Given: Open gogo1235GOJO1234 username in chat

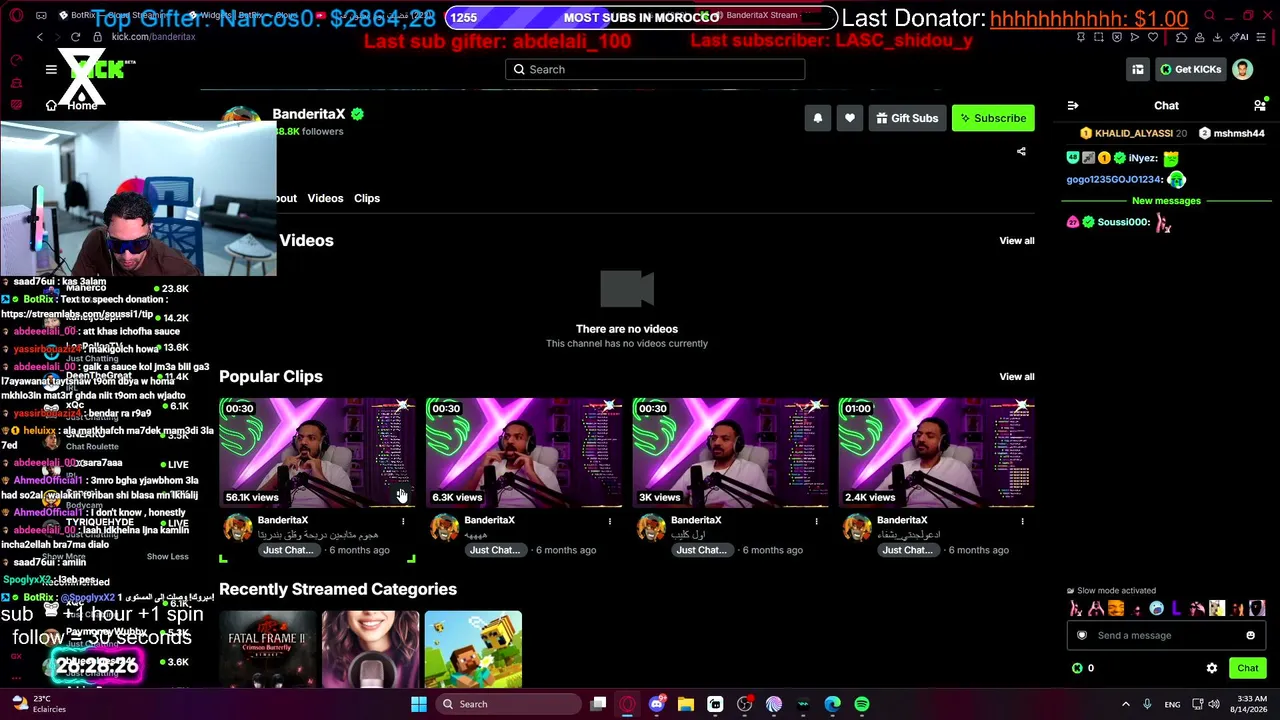Looking at the screenshot, I should [1113, 180].
